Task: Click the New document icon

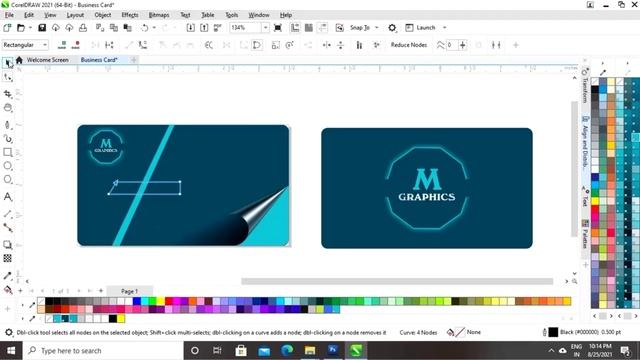Action: [x=7, y=28]
